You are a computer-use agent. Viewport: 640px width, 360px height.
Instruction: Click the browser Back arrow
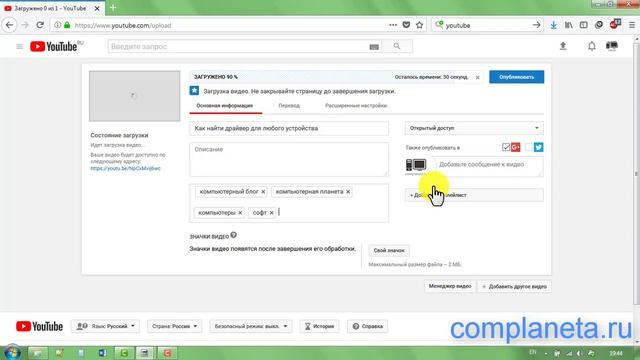tap(10, 25)
